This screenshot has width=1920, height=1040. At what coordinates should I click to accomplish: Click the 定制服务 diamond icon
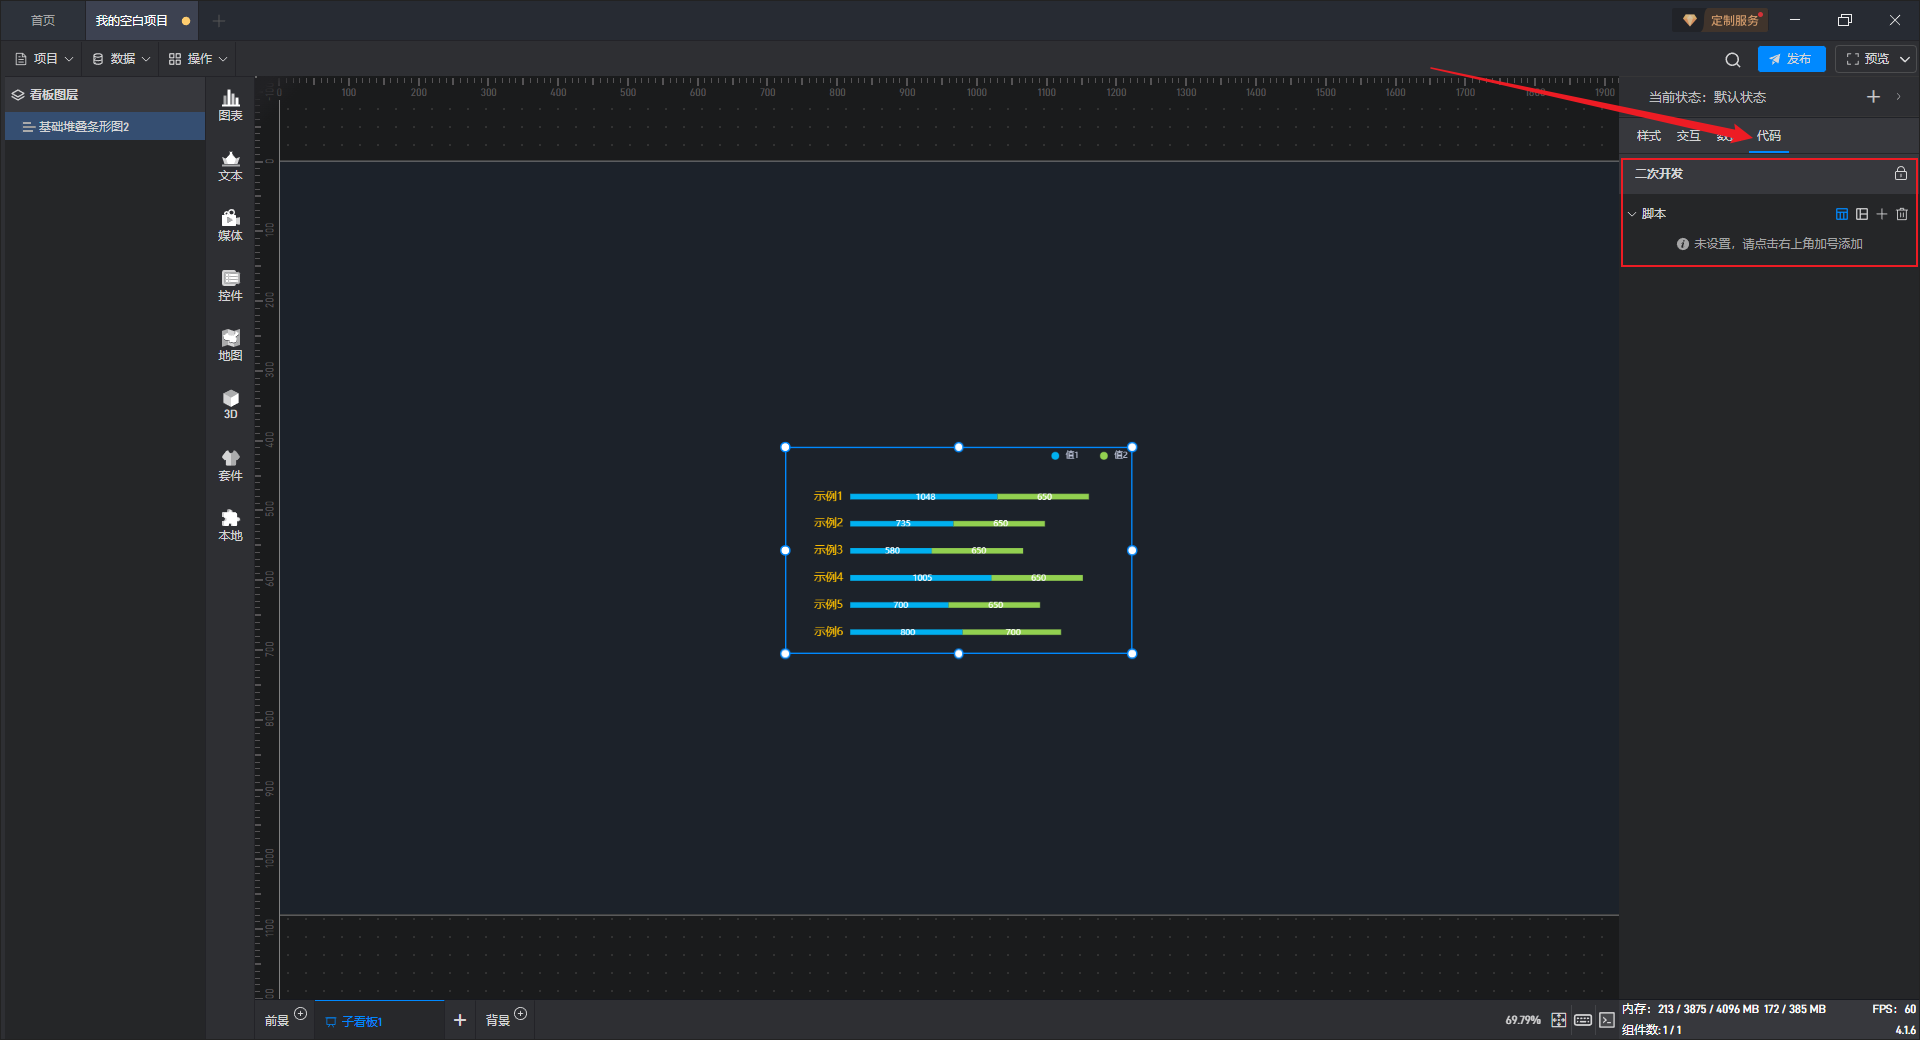(1690, 20)
